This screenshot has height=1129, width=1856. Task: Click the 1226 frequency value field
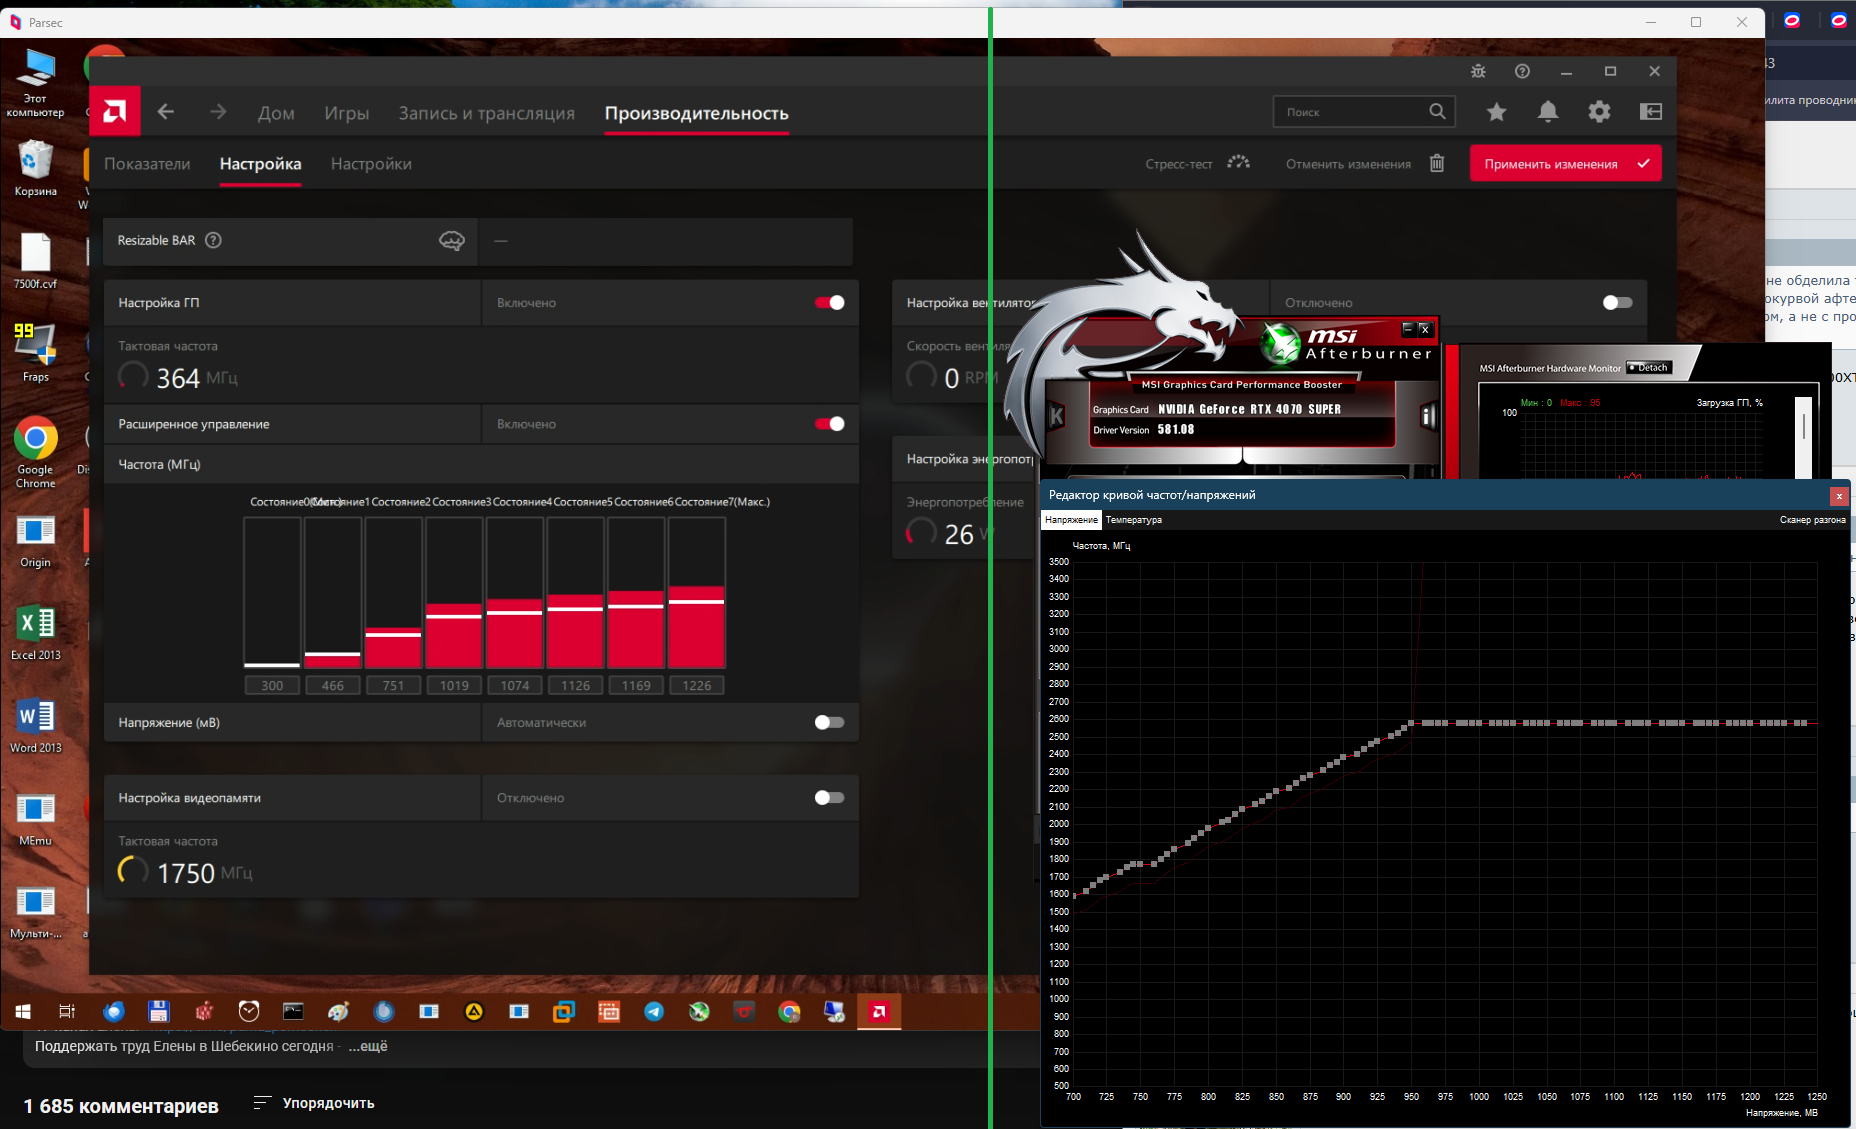coord(697,685)
